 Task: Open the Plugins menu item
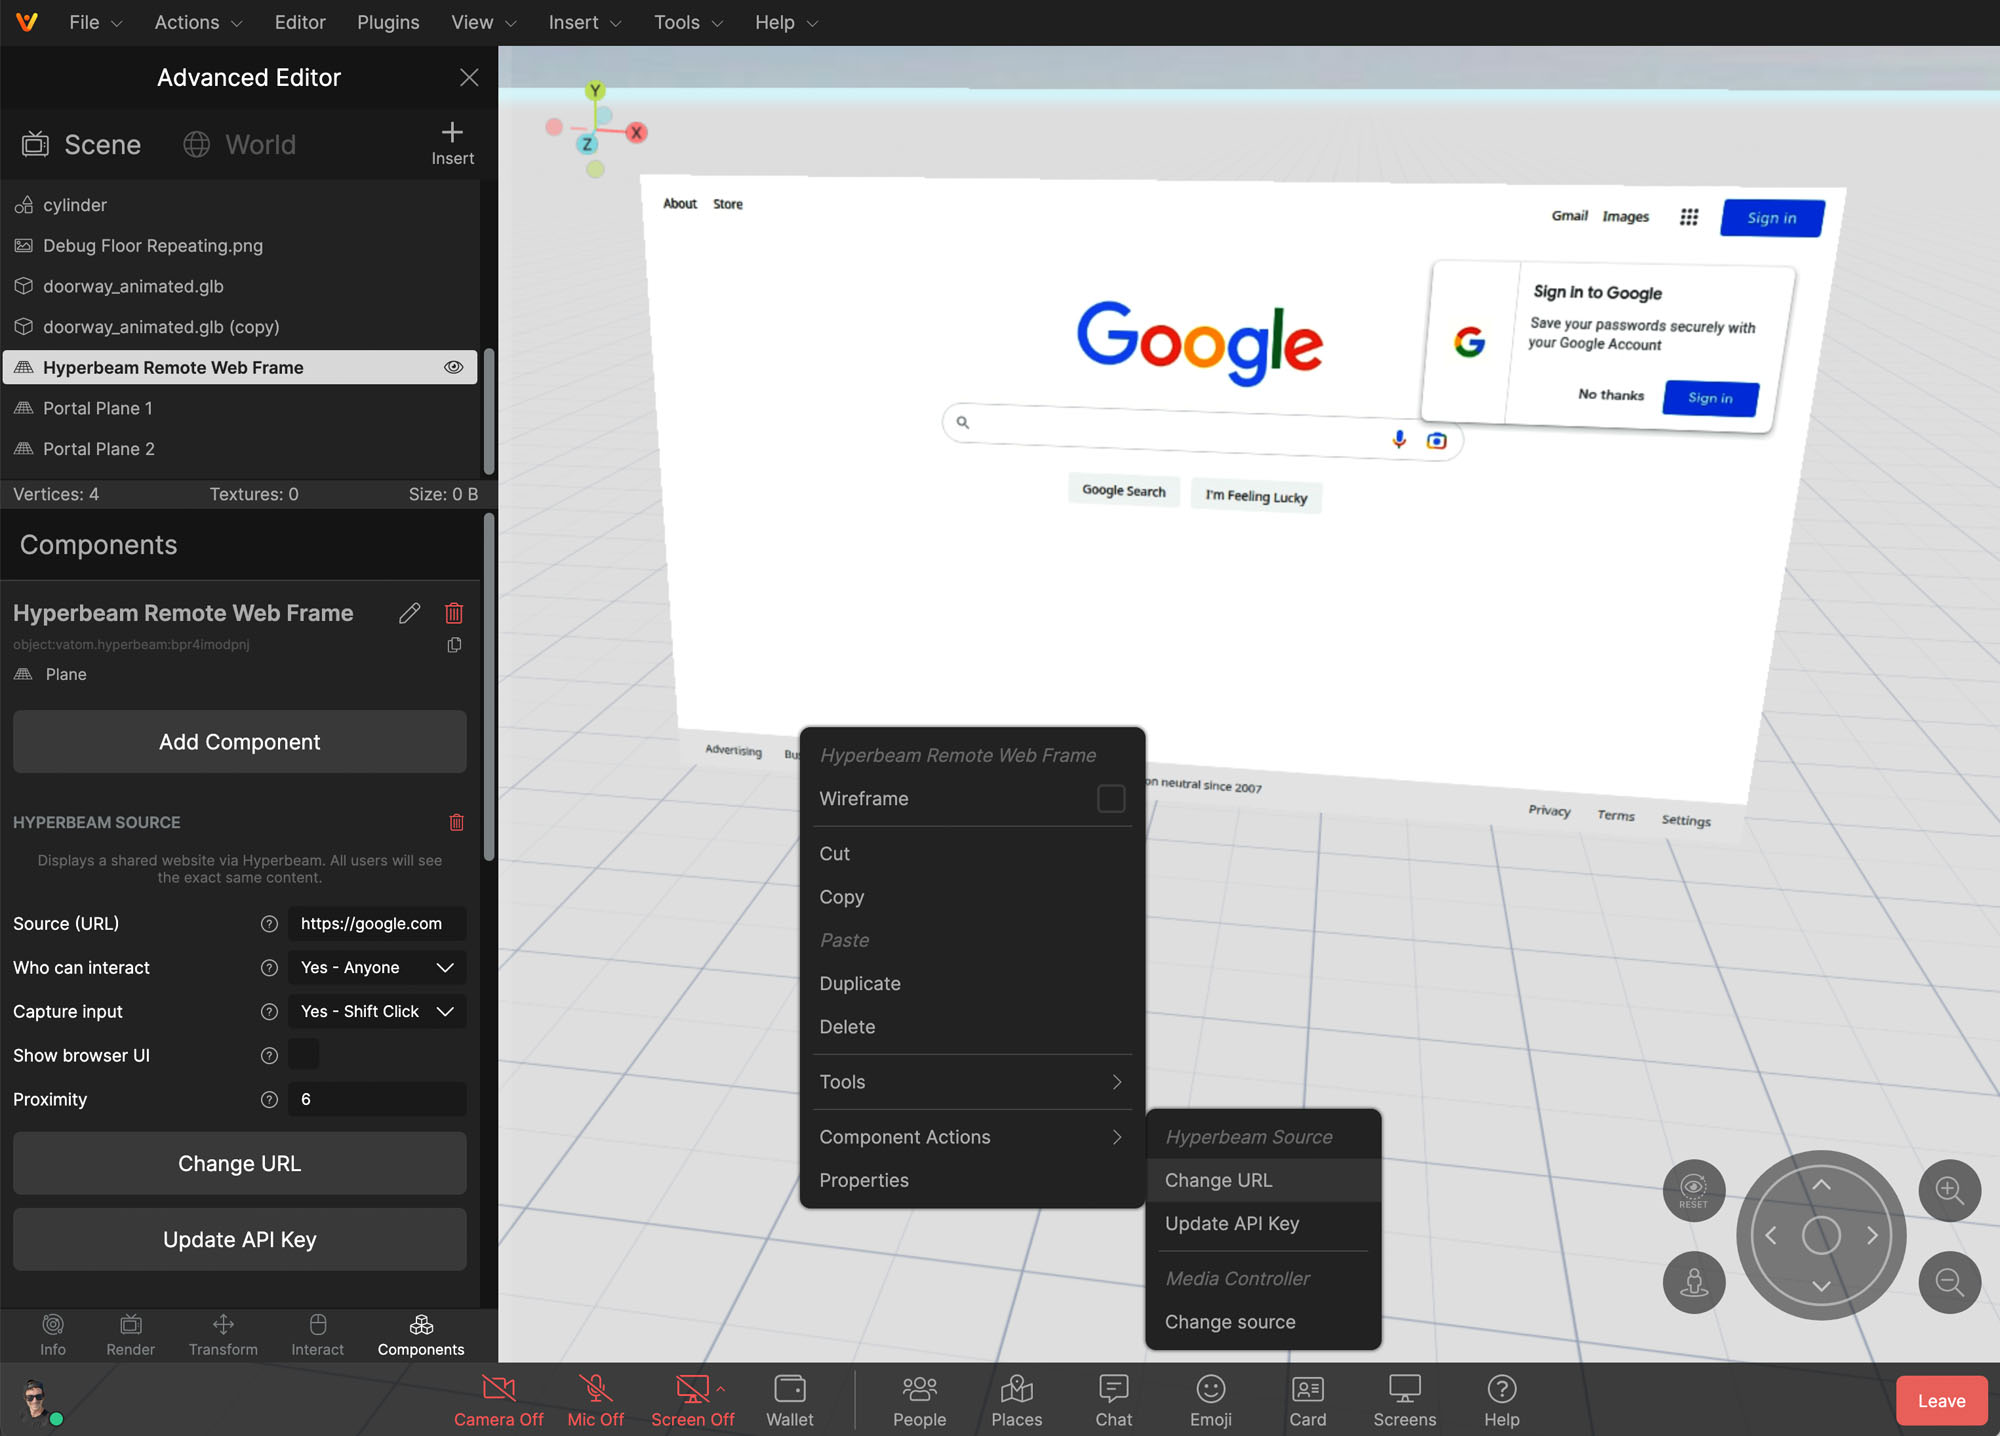pos(388,22)
